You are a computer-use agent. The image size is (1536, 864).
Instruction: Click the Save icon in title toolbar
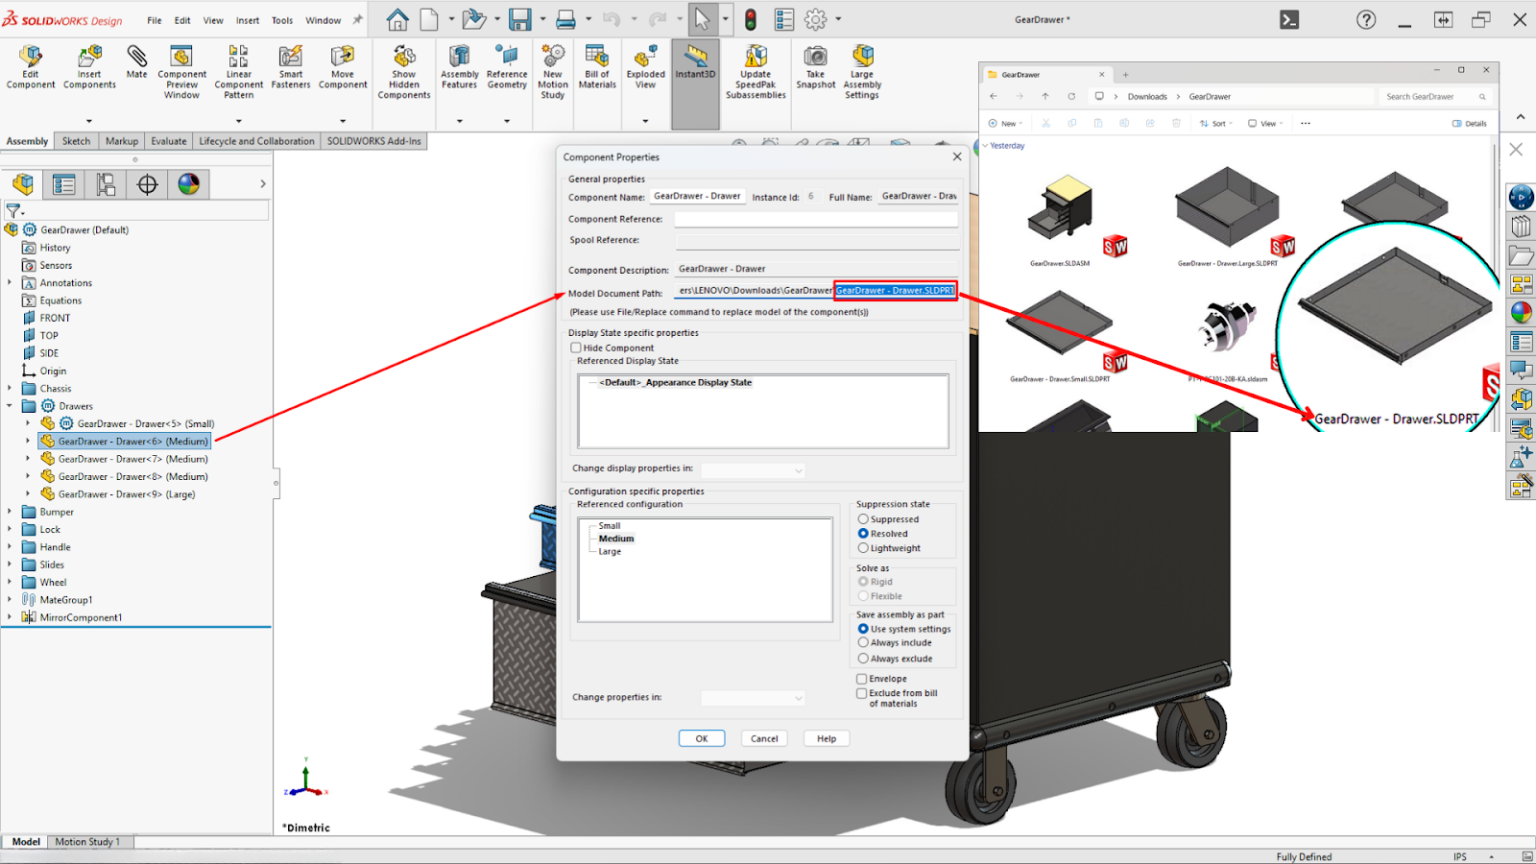coord(520,19)
